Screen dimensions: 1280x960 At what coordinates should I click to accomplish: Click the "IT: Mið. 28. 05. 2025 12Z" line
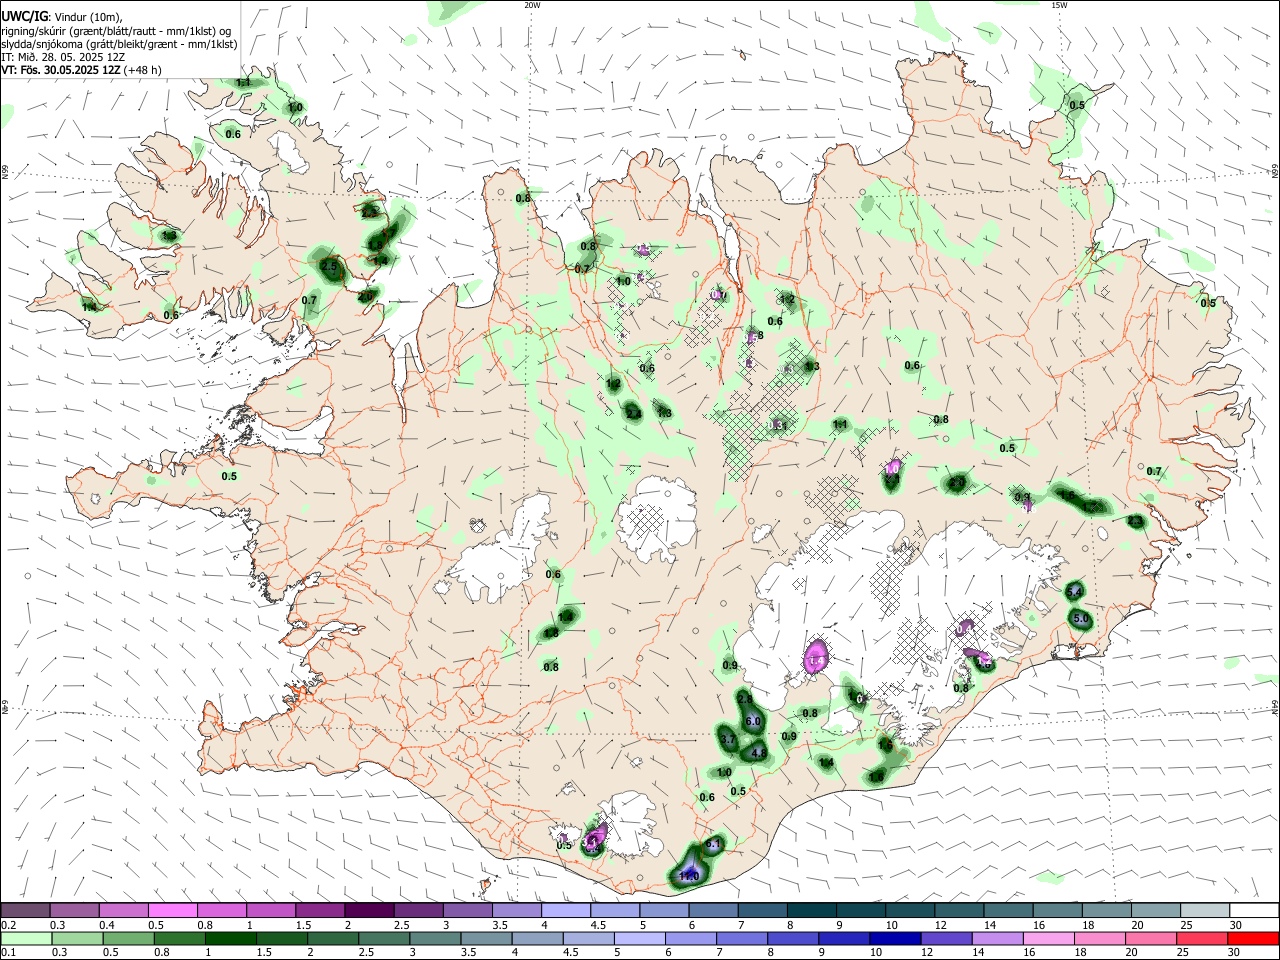tap(61, 57)
